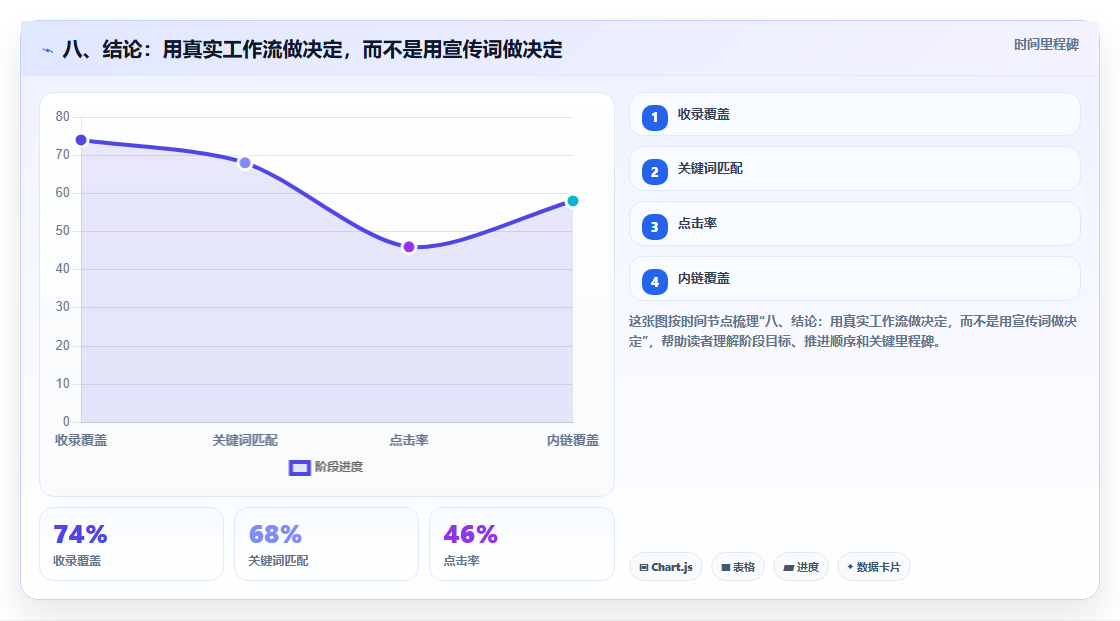Click the lightning icon beside the title
Viewport: 1120px width, 621px height.
tap(47, 51)
